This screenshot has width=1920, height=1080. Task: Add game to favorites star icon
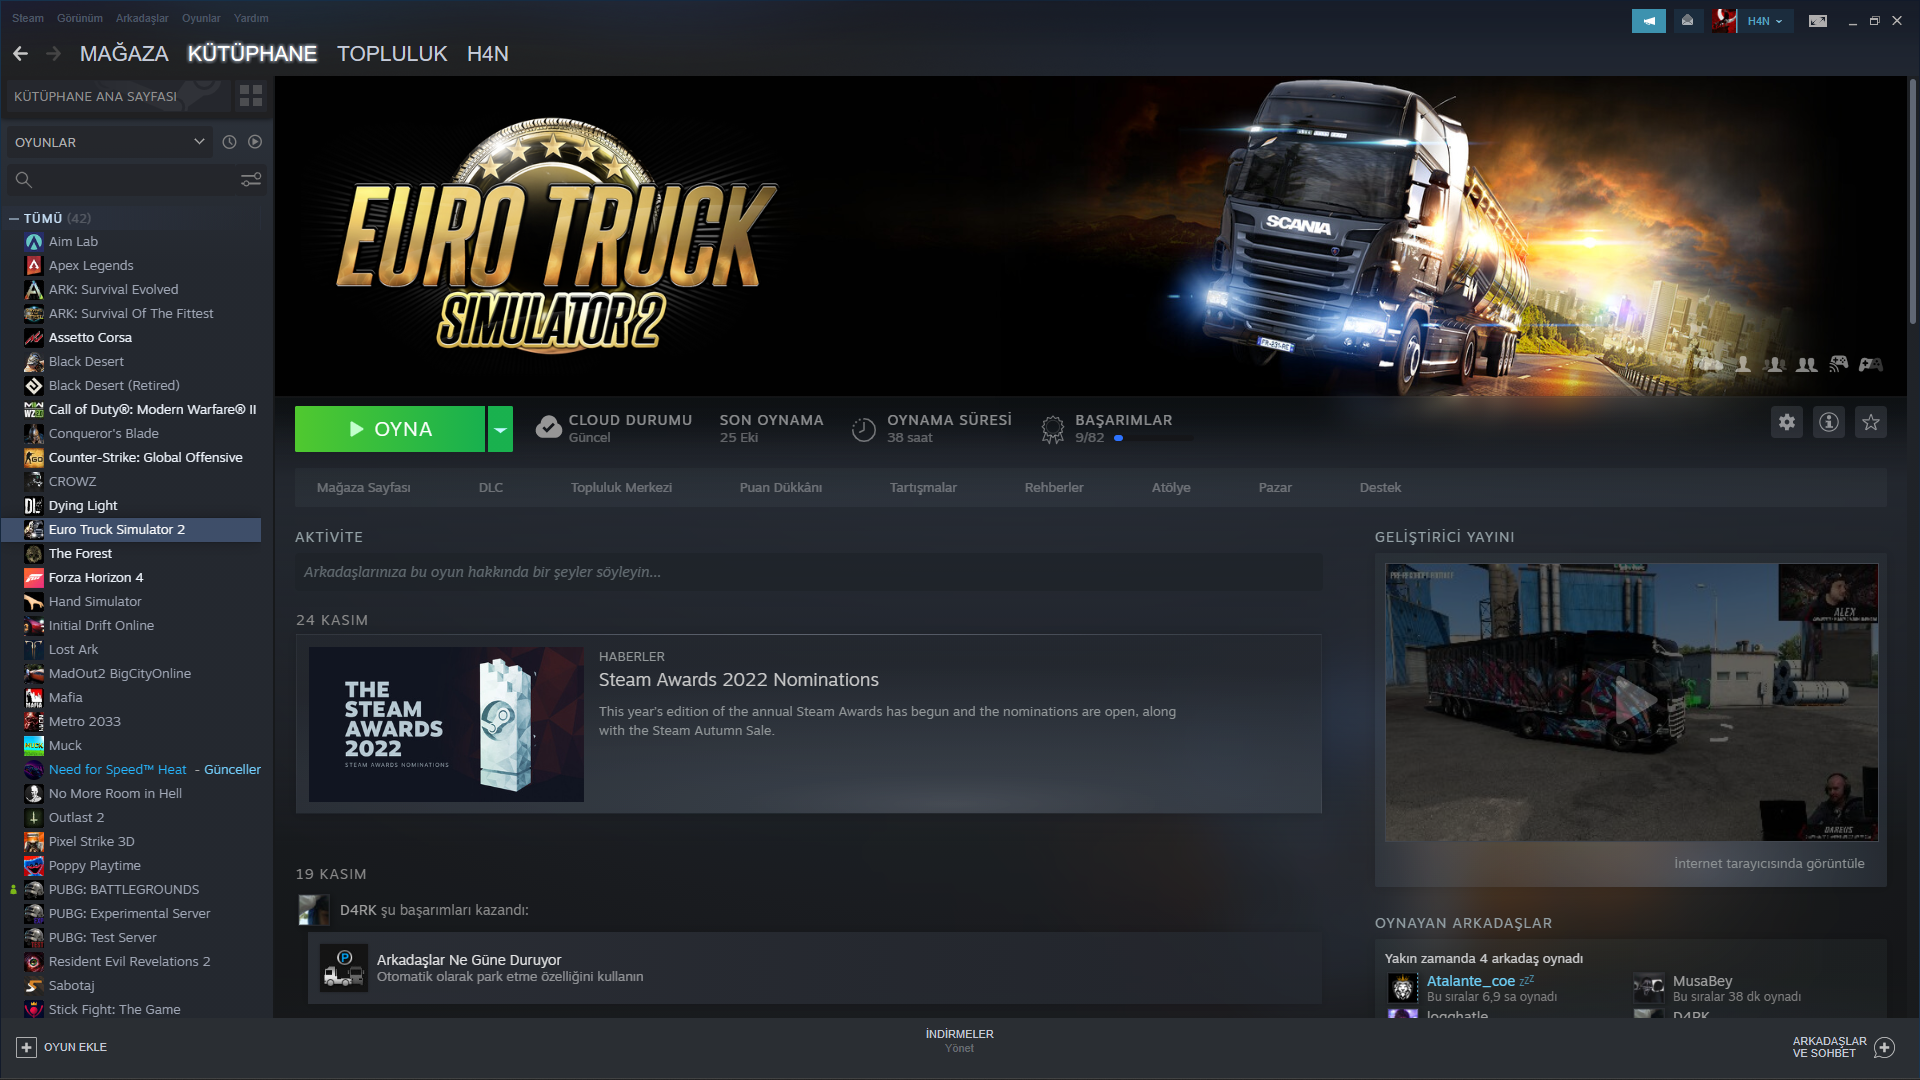[1871, 422]
